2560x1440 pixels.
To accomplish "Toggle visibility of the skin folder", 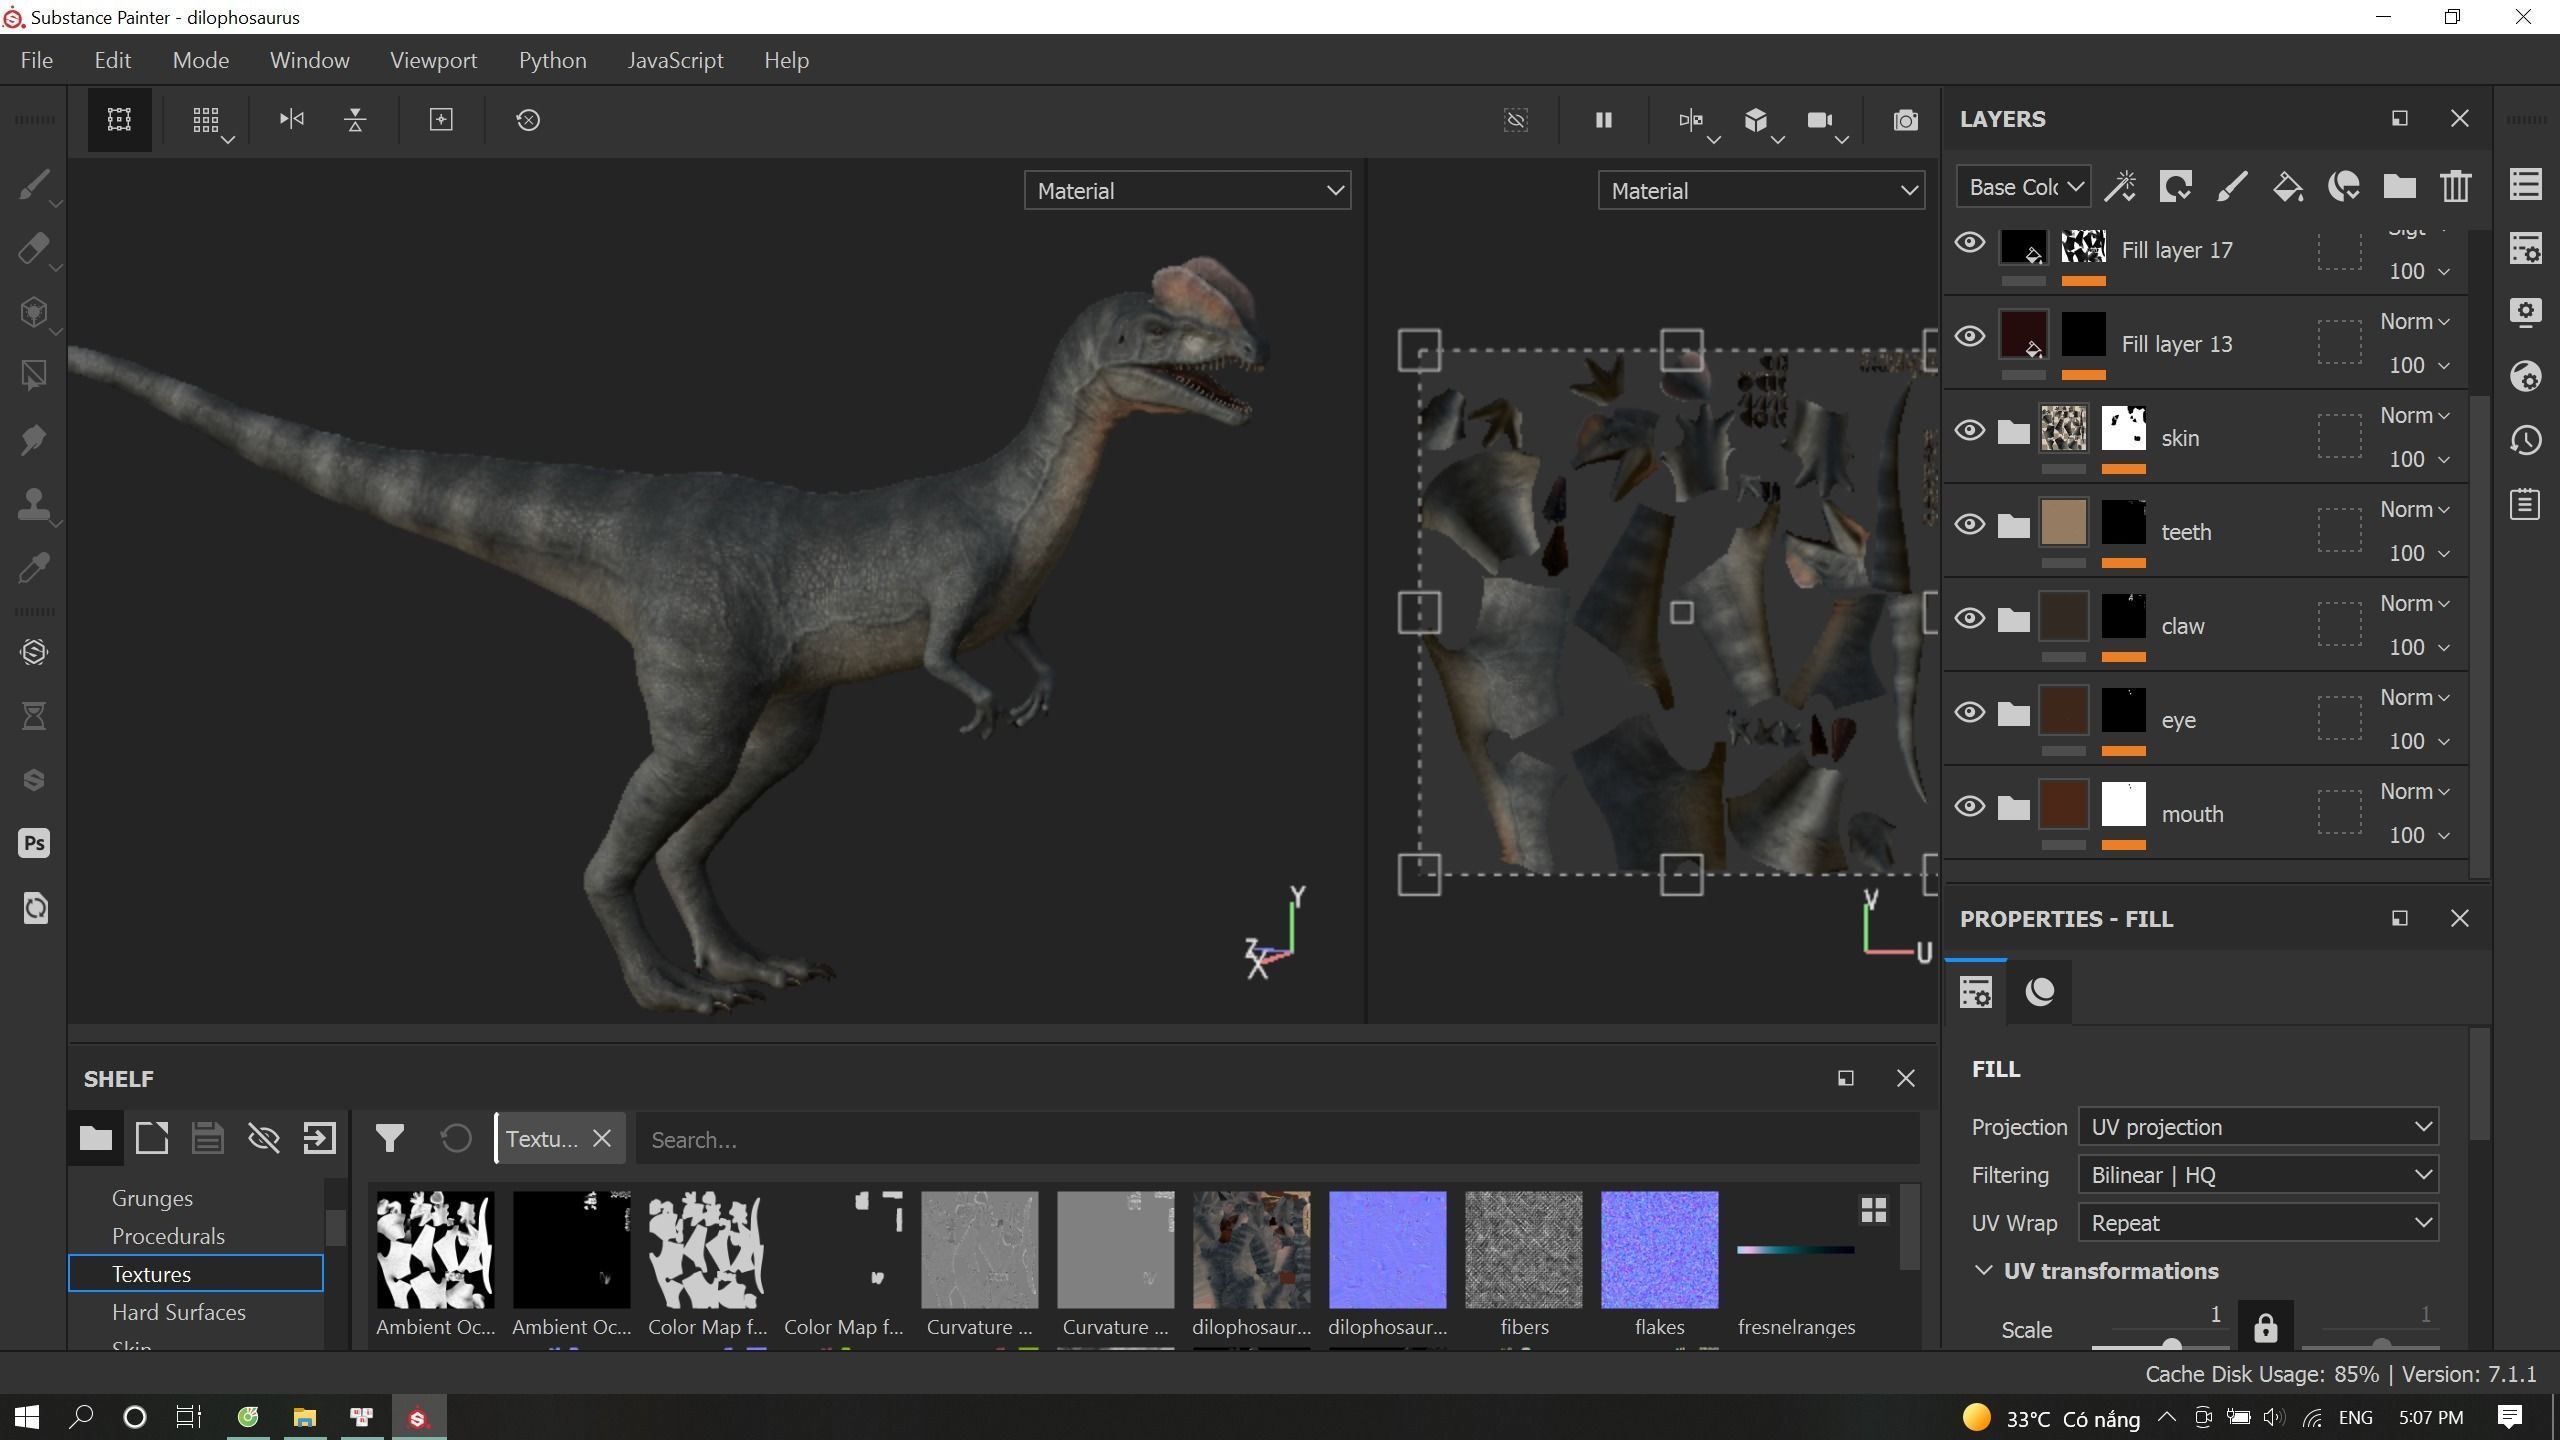I will [x=1970, y=430].
